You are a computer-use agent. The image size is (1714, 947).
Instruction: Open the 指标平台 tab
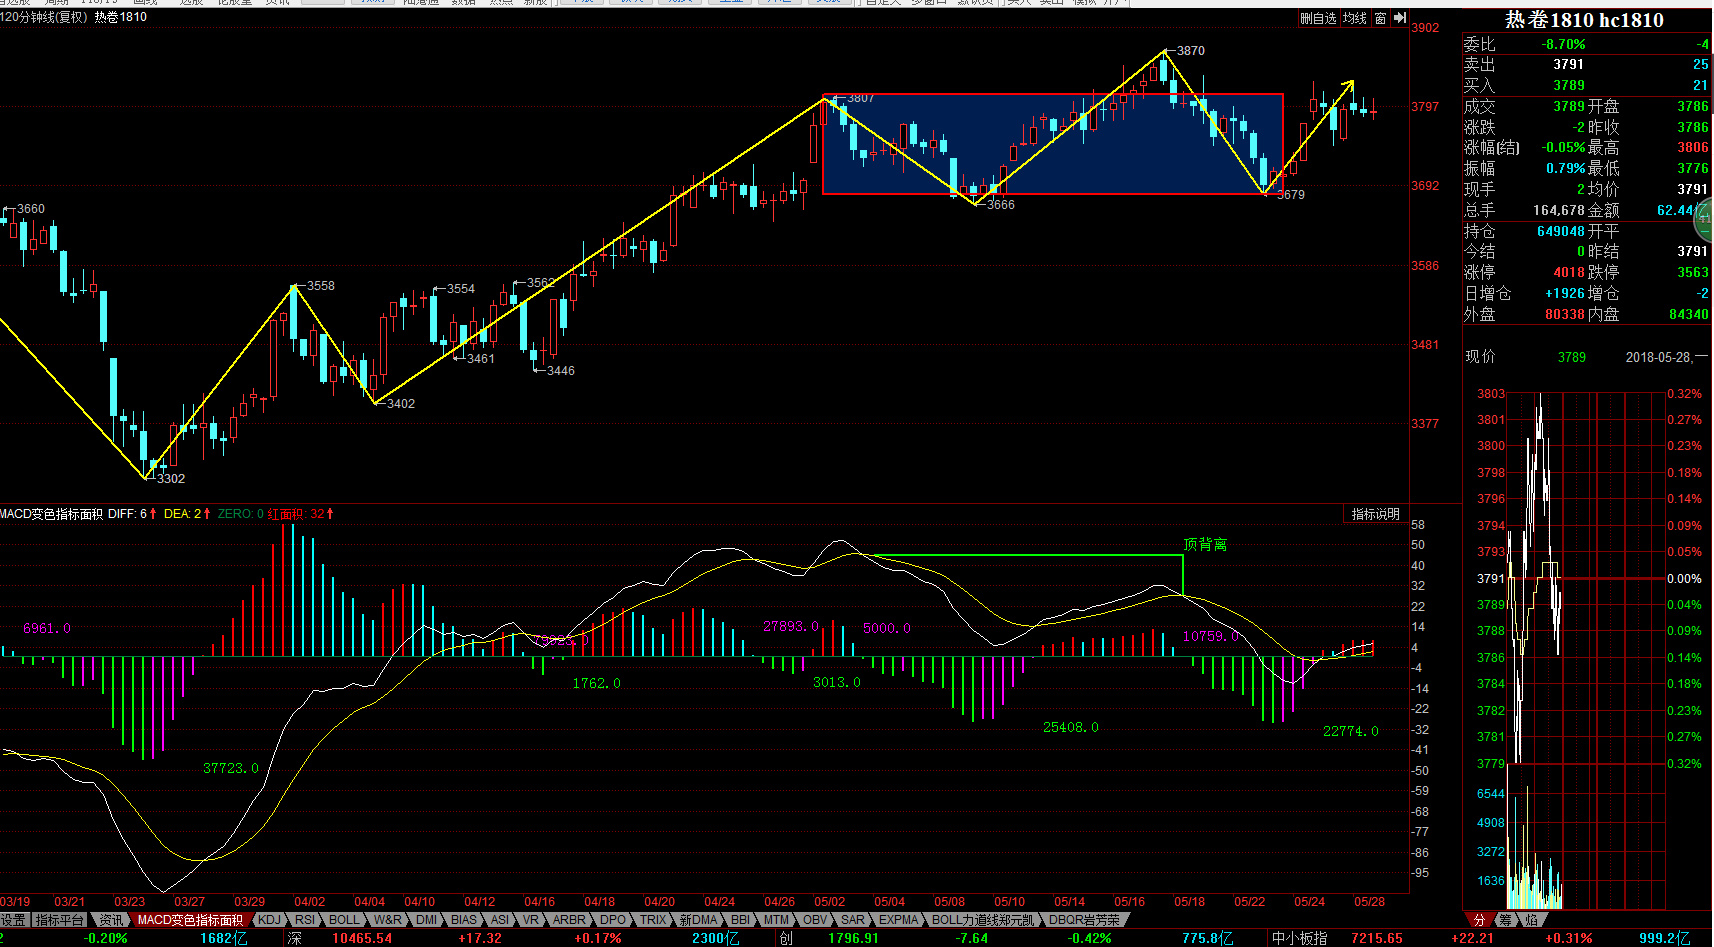tap(60, 920)
